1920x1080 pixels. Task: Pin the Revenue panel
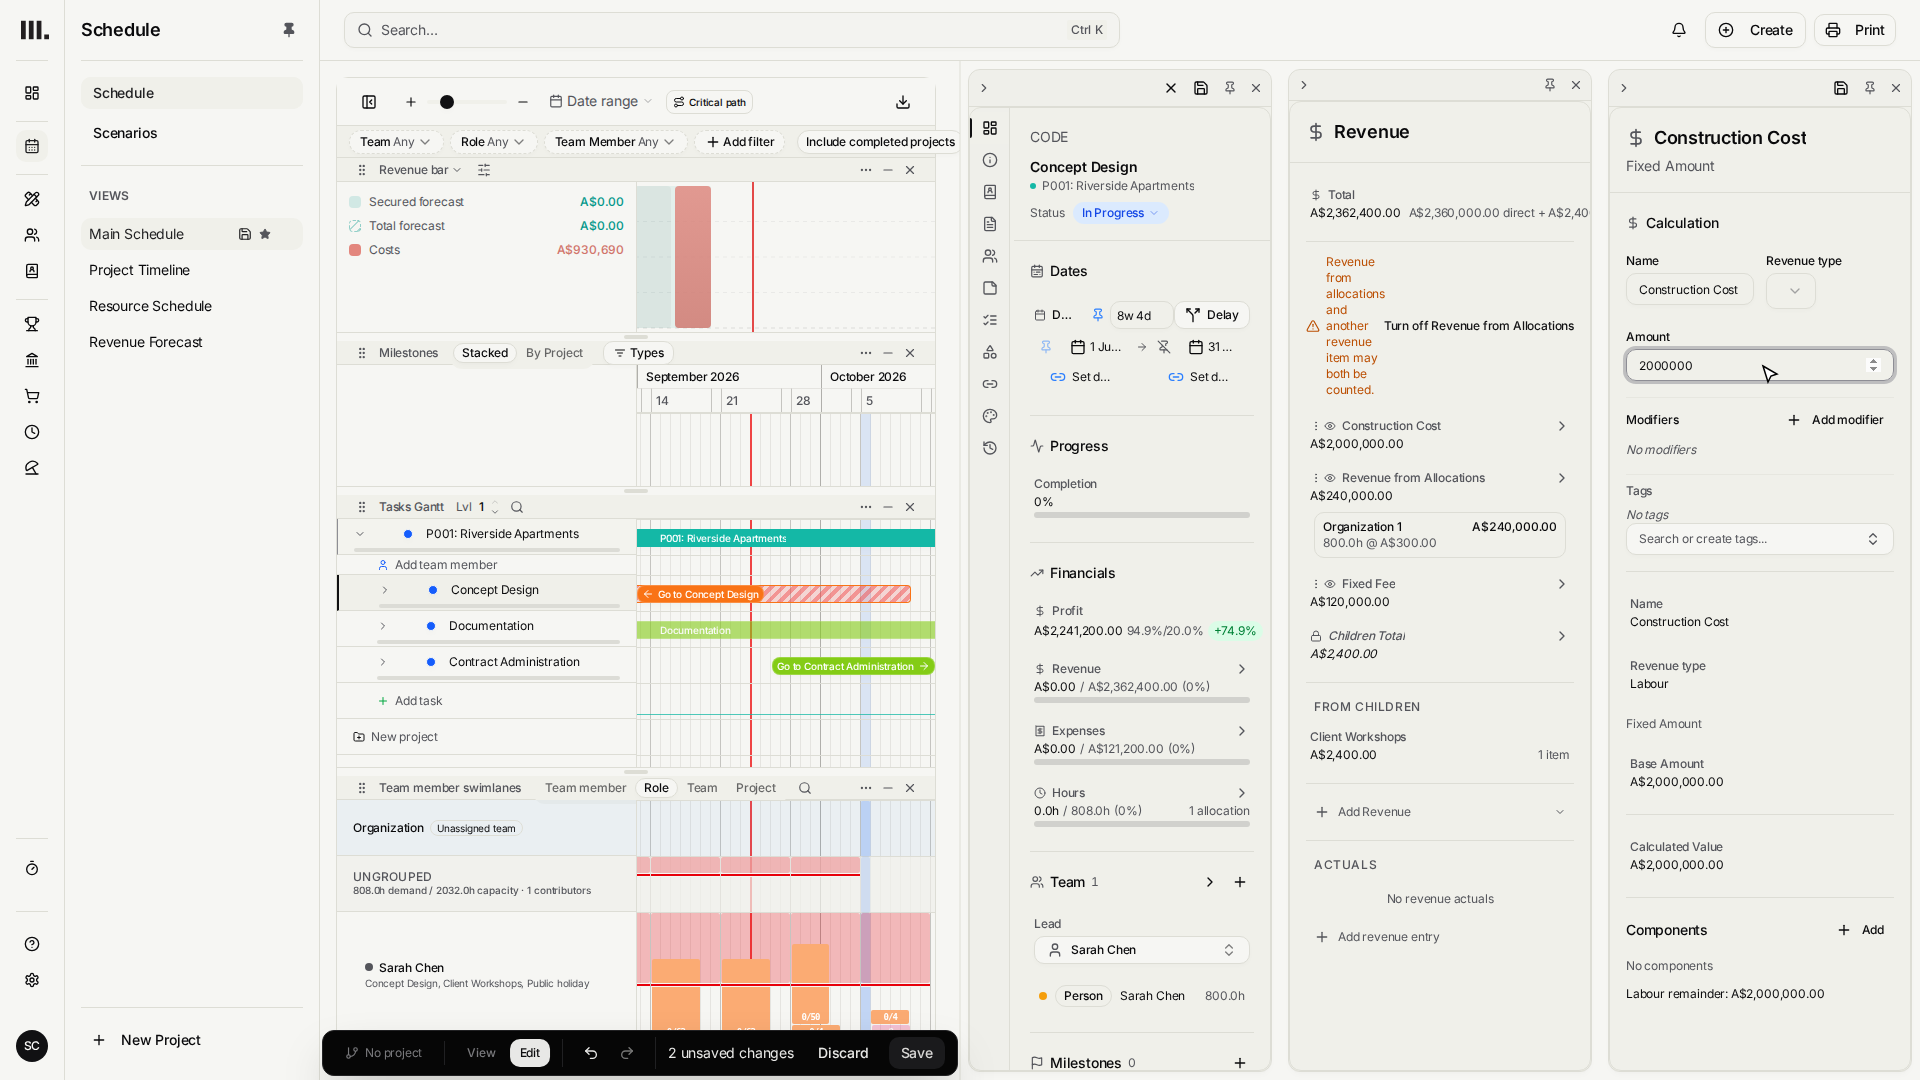coord(1550,85)
